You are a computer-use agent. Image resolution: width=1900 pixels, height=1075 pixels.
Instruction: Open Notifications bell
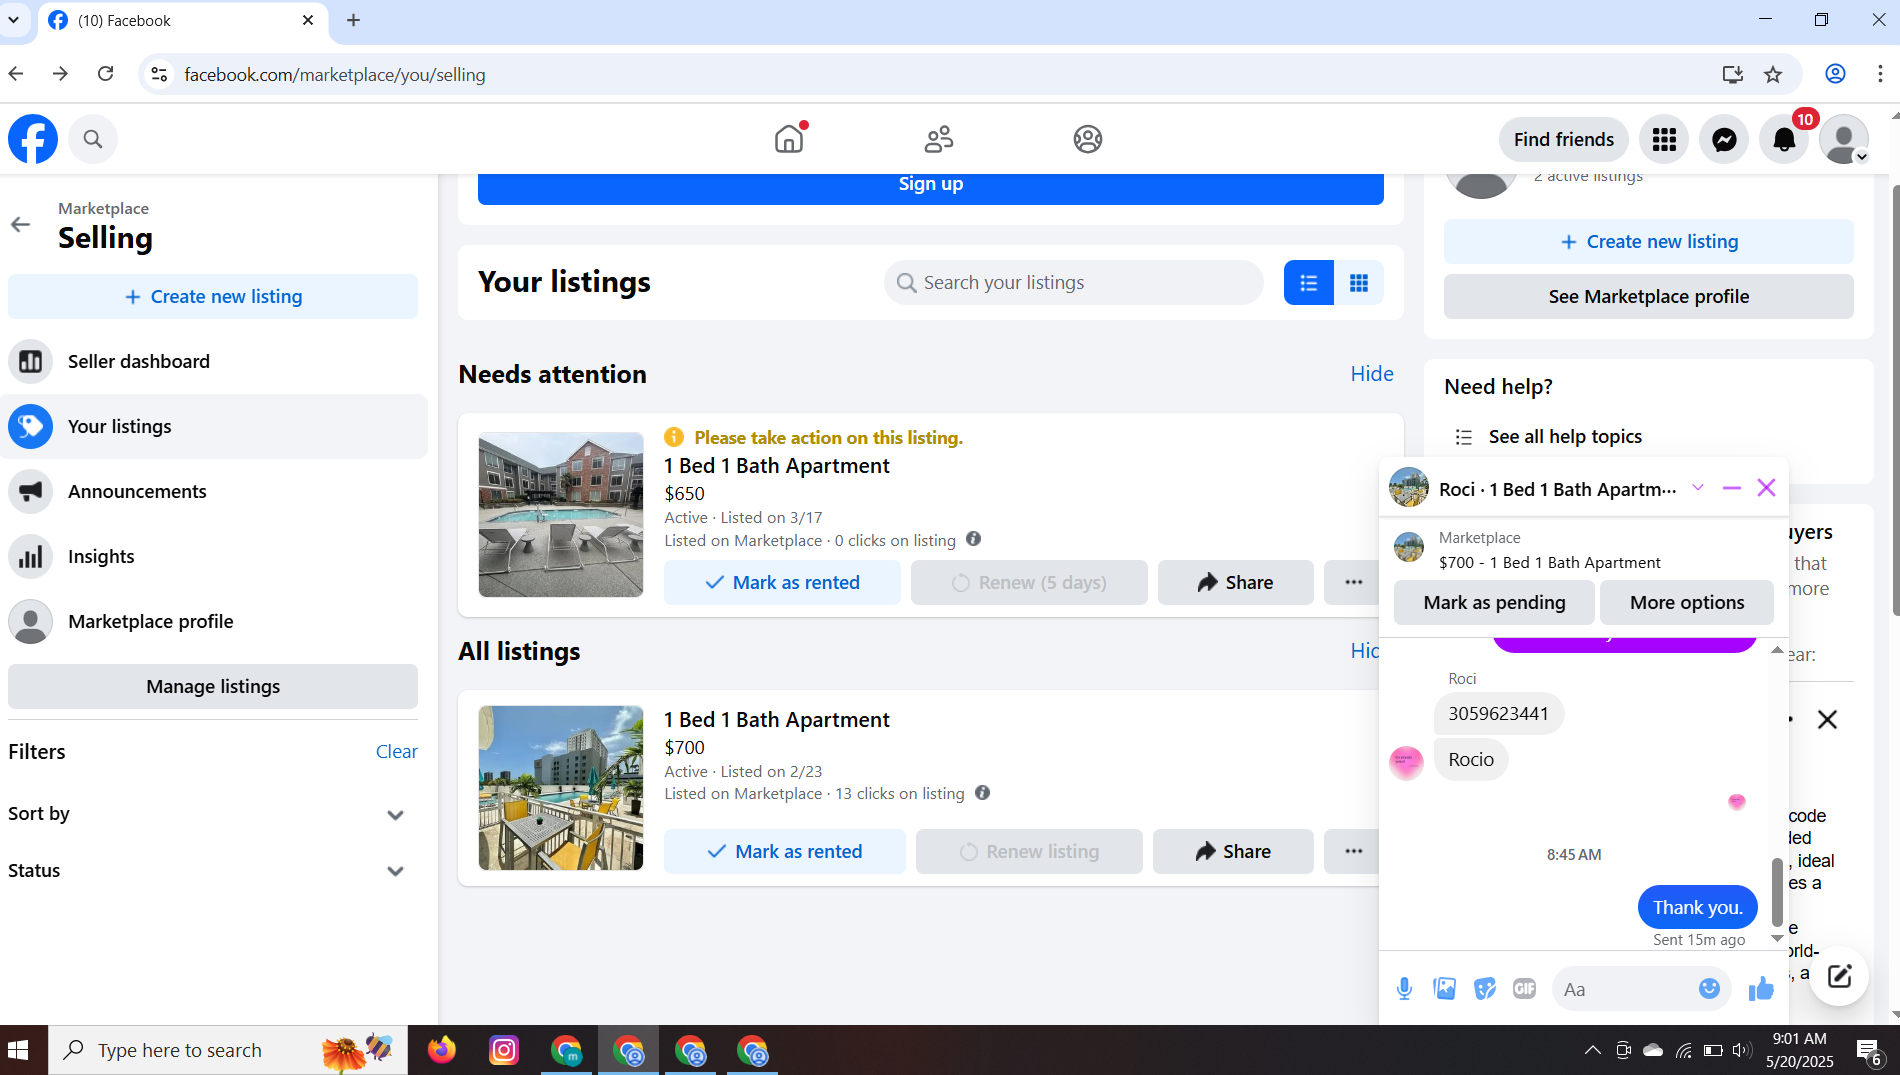click(x=1784, y=139)
